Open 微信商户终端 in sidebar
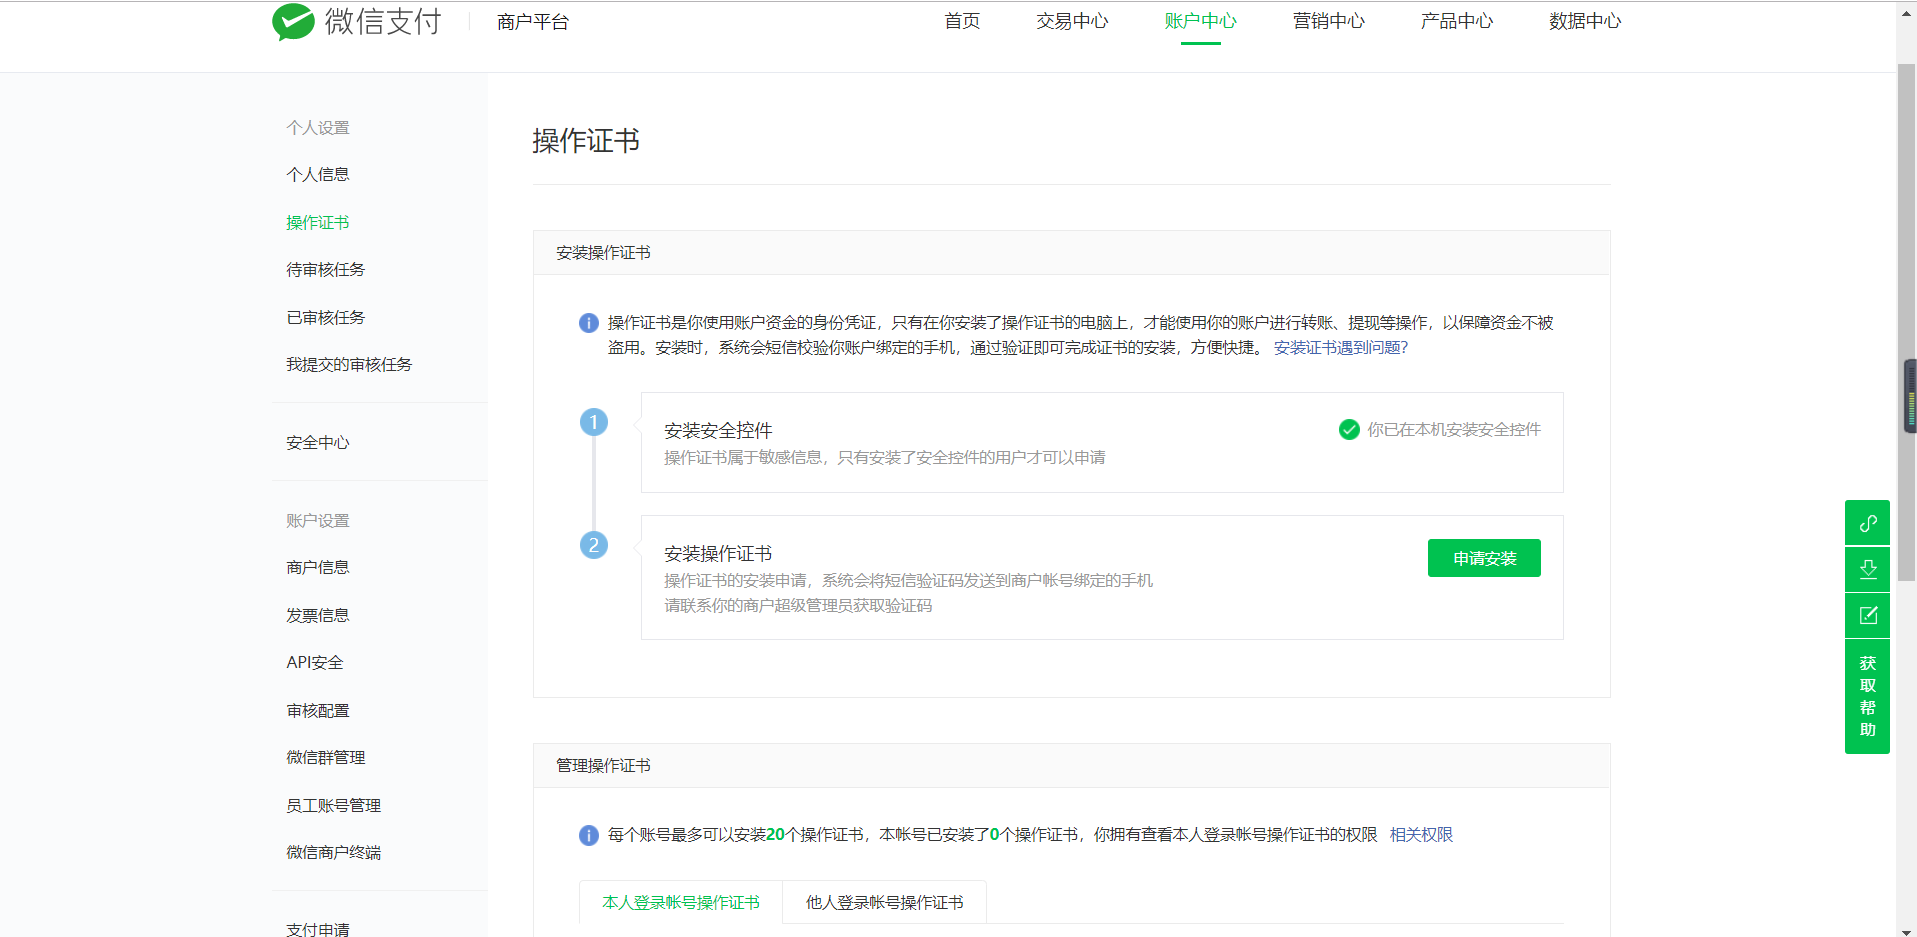 334,853
